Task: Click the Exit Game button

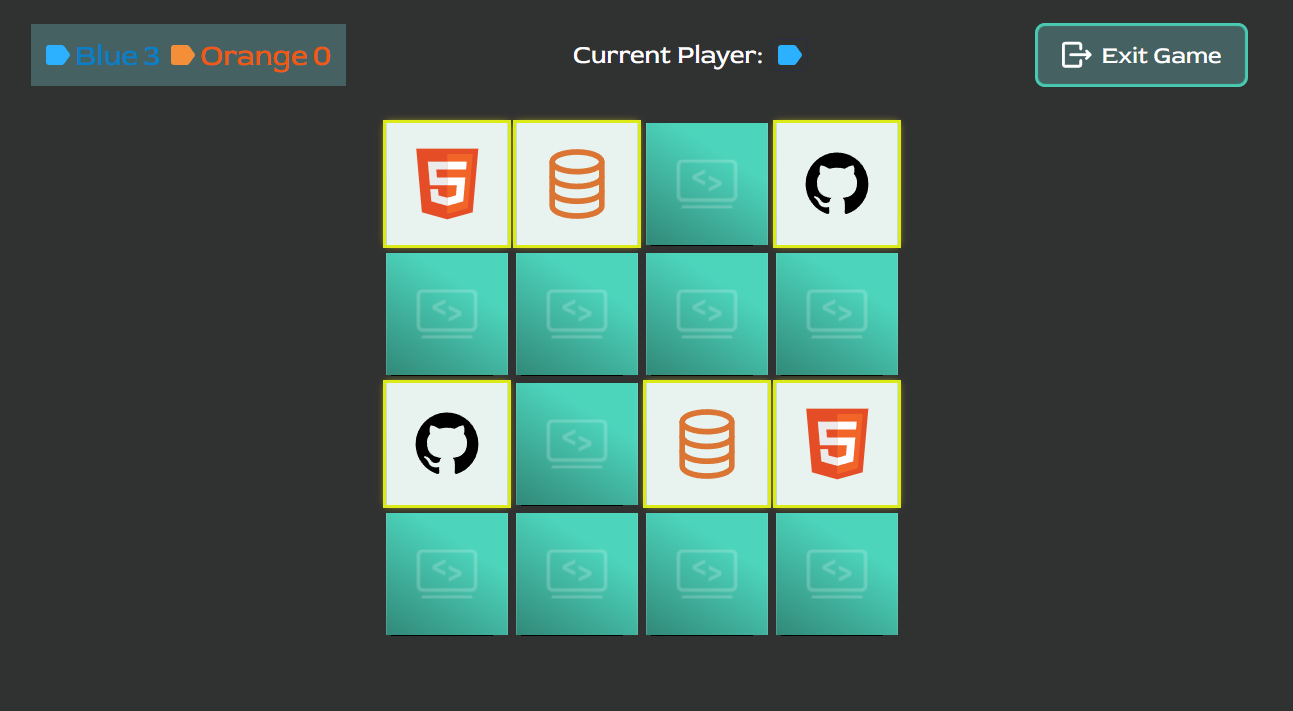Action: click(x=1141, y=55)
